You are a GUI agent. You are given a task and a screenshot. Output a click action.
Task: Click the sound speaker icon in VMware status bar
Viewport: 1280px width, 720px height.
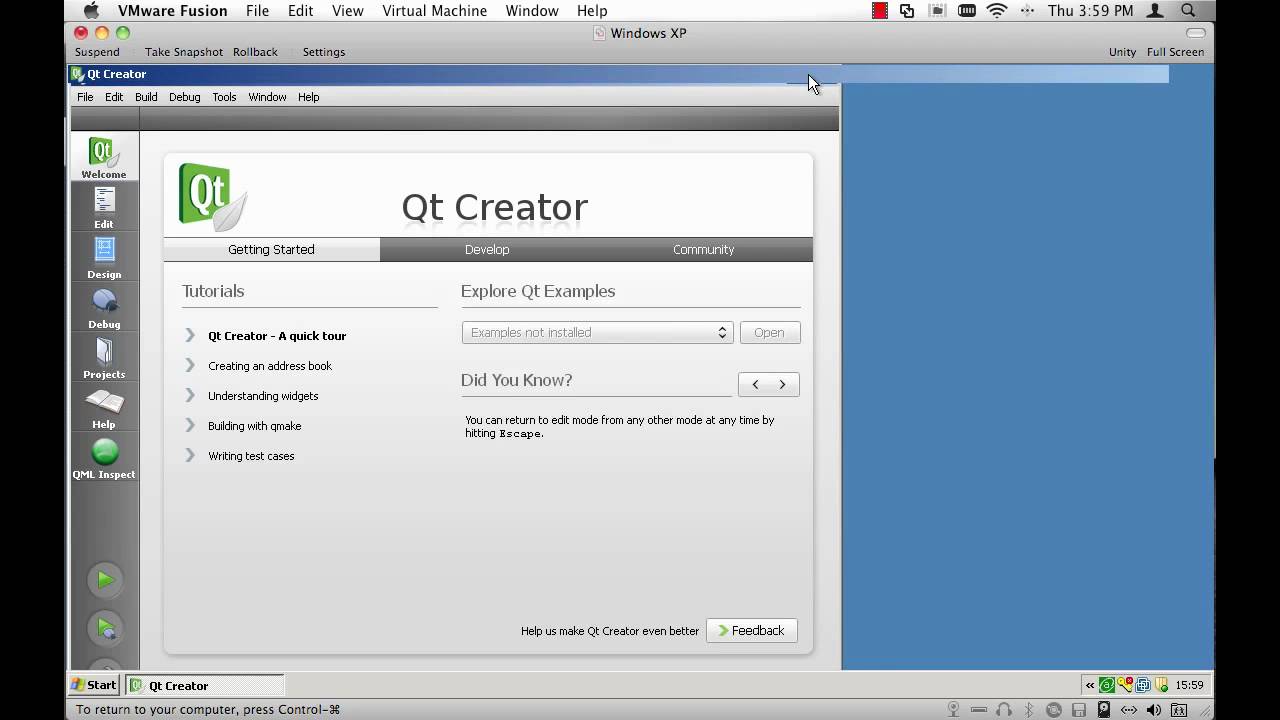coord(1154,709)
